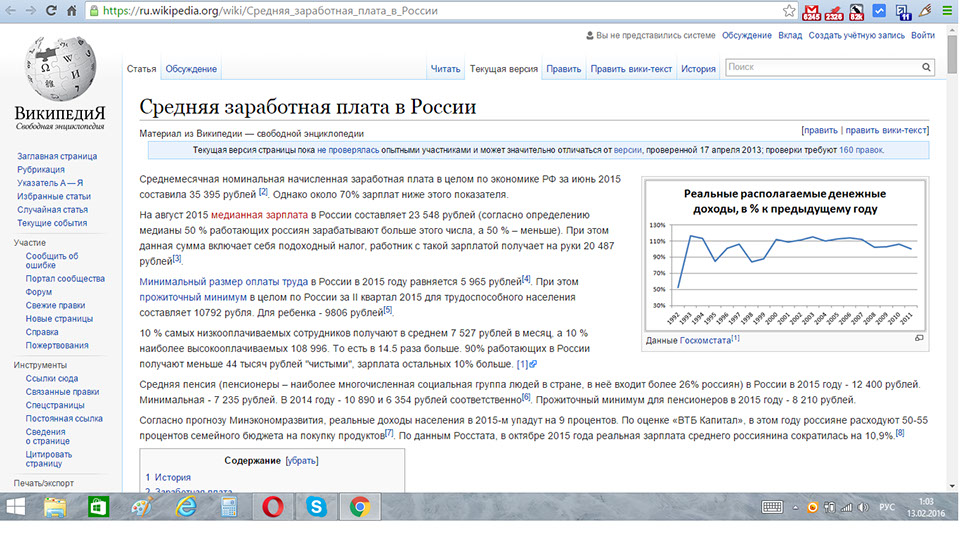This screenshot has height=540, width=960.
Task: Click inside the Поиск search field
Action: 823,67
